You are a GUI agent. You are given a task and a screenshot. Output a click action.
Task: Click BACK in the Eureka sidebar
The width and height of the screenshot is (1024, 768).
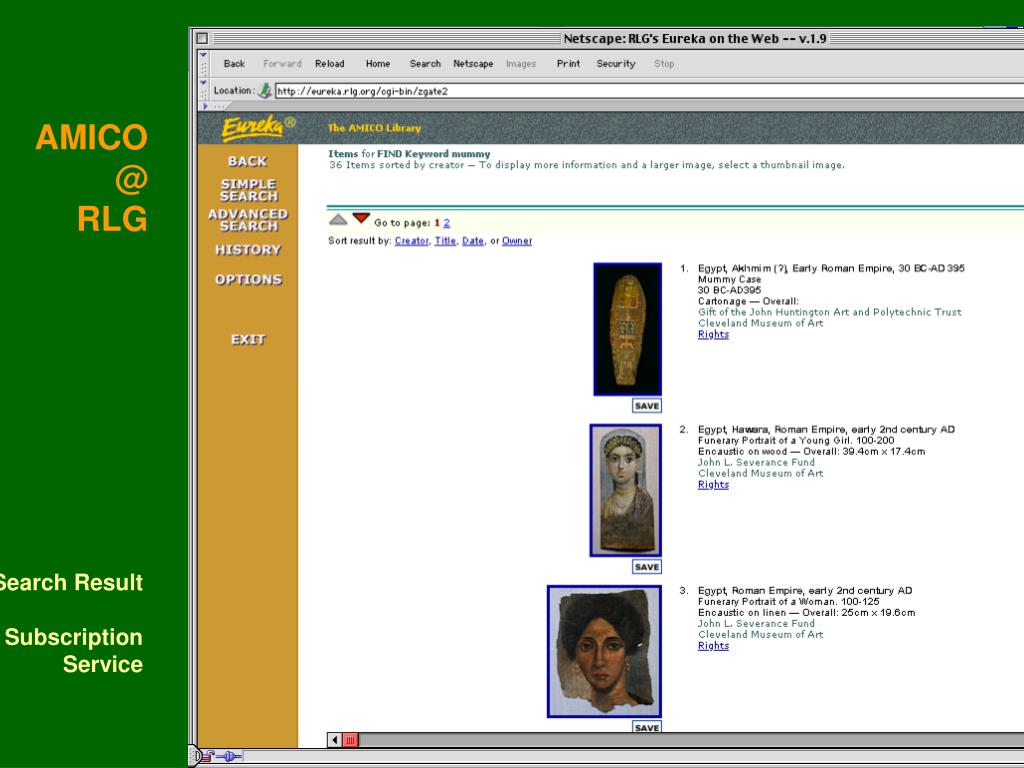[248, 161]
